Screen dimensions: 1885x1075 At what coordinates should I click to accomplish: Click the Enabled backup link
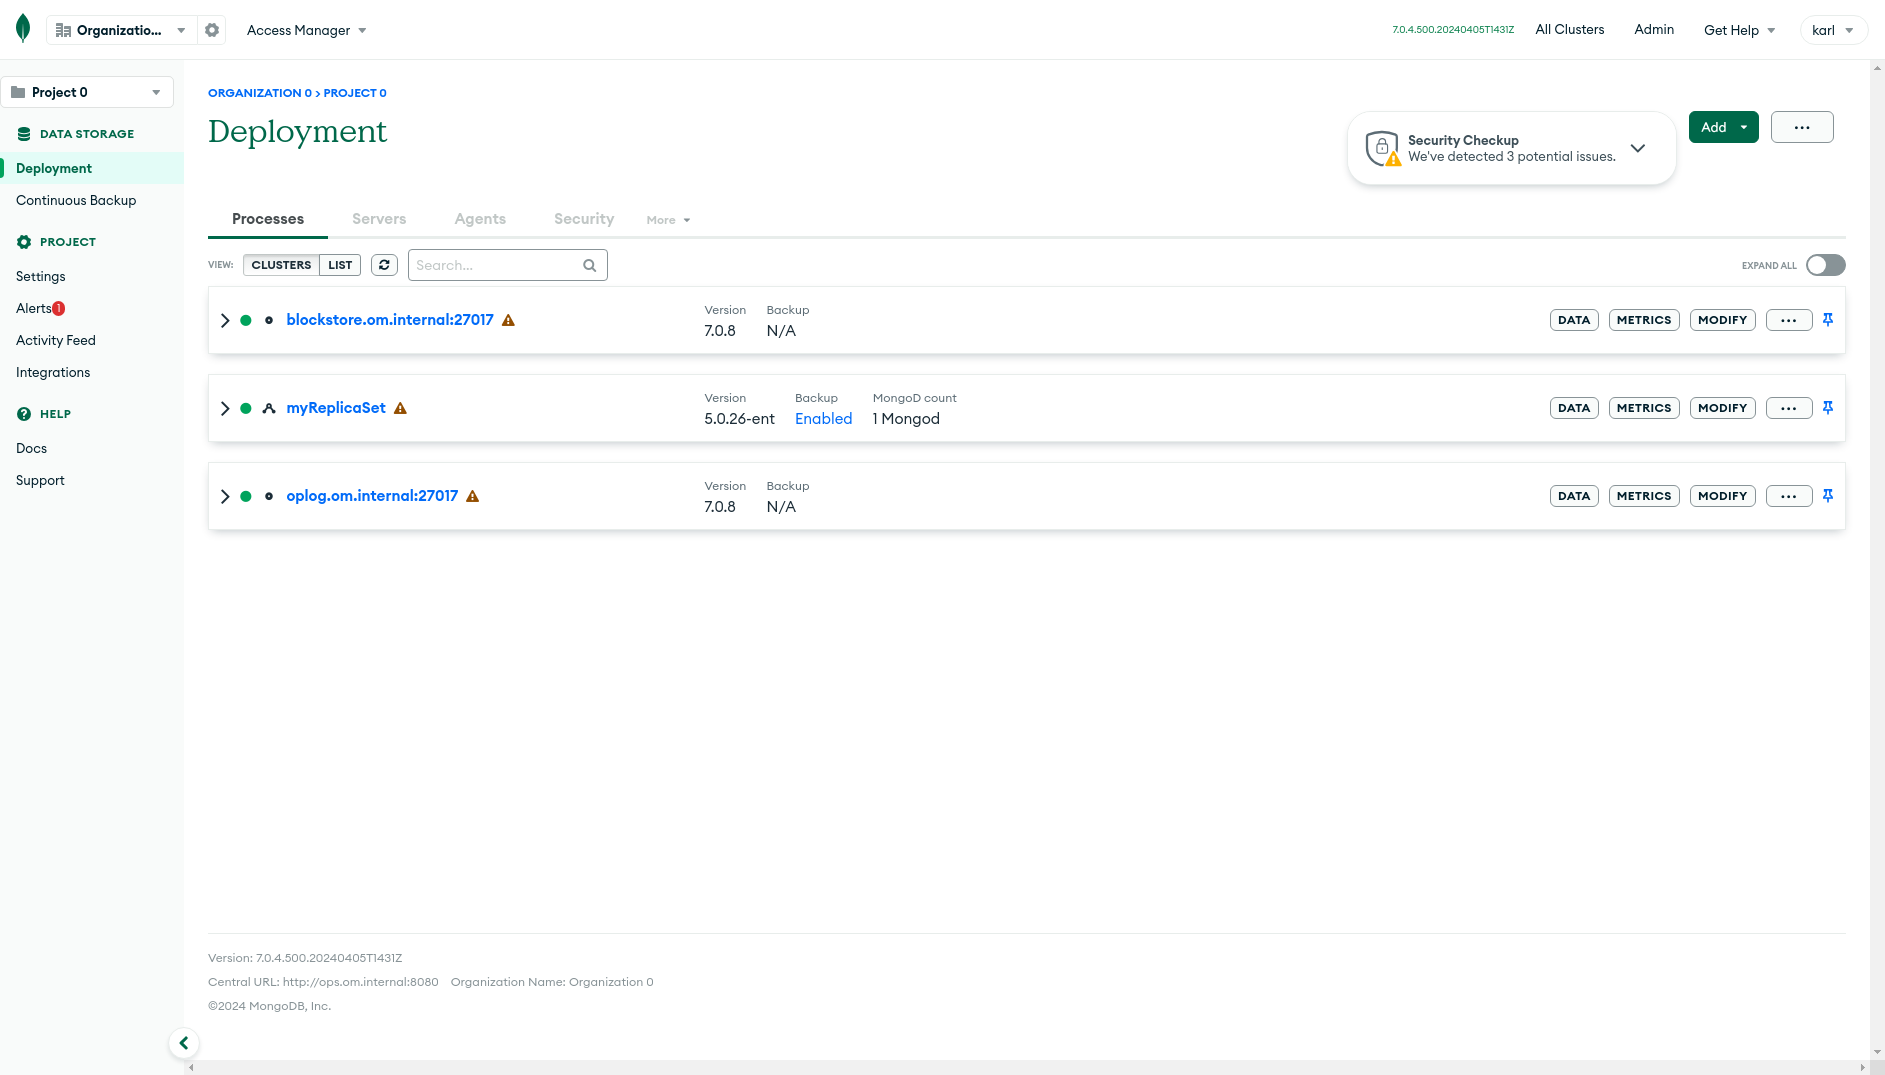coord(824,419)
